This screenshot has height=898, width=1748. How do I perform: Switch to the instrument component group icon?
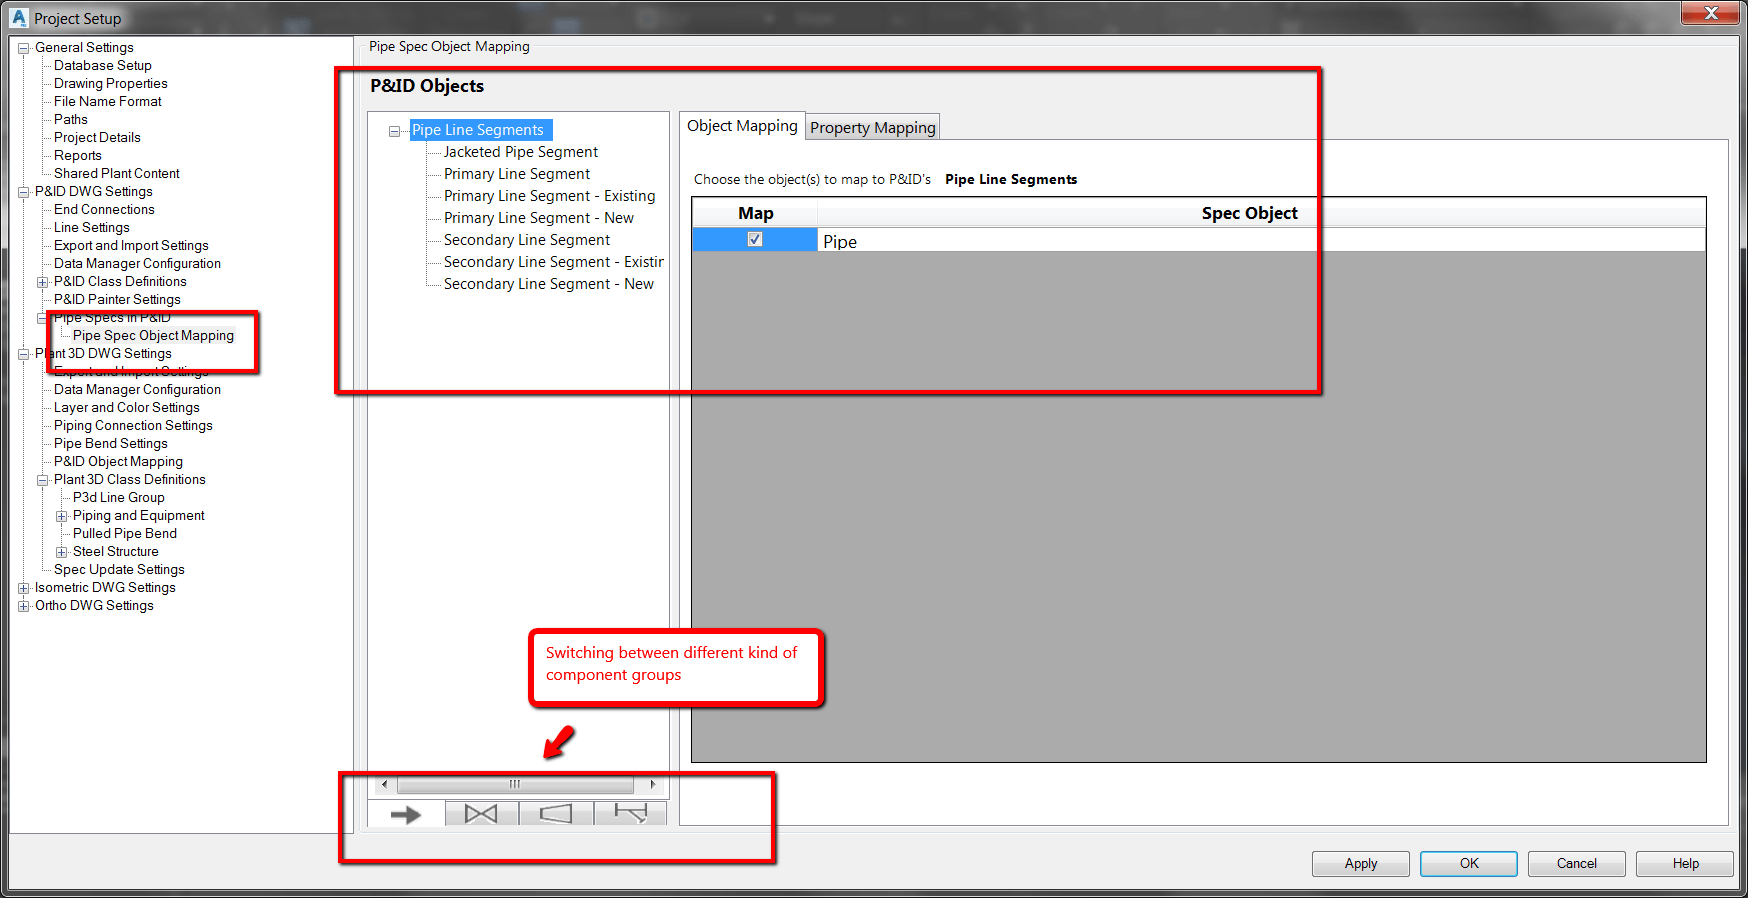[630, 814]
